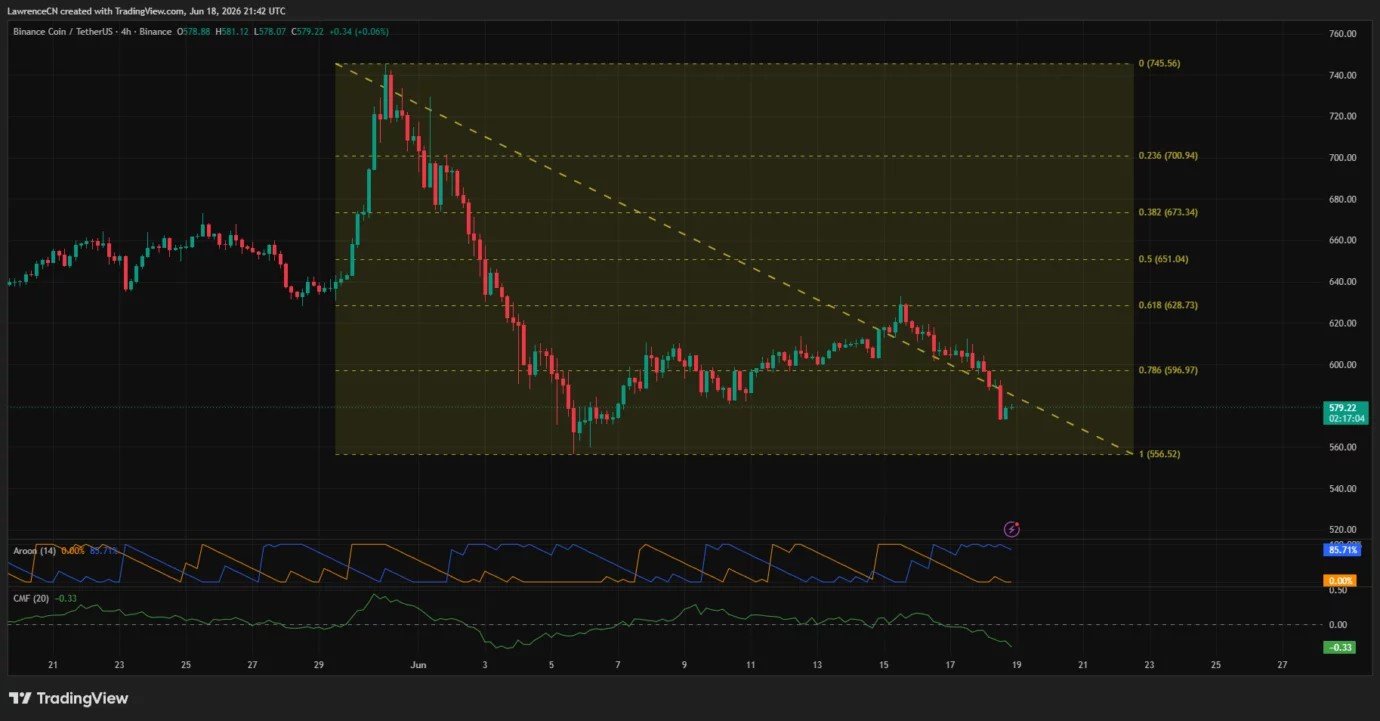
Task: Click the 13 date on time axis
Action: (817, 665)
